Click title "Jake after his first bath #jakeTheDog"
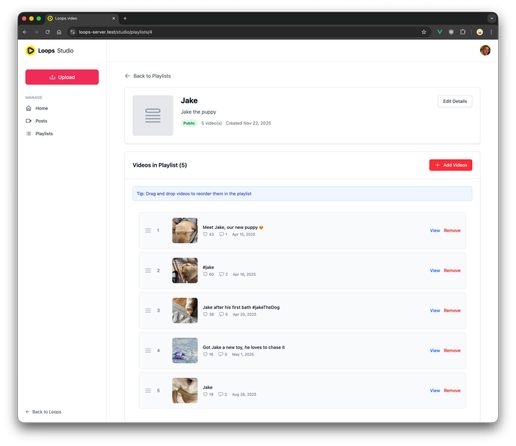 click(241, 307)
